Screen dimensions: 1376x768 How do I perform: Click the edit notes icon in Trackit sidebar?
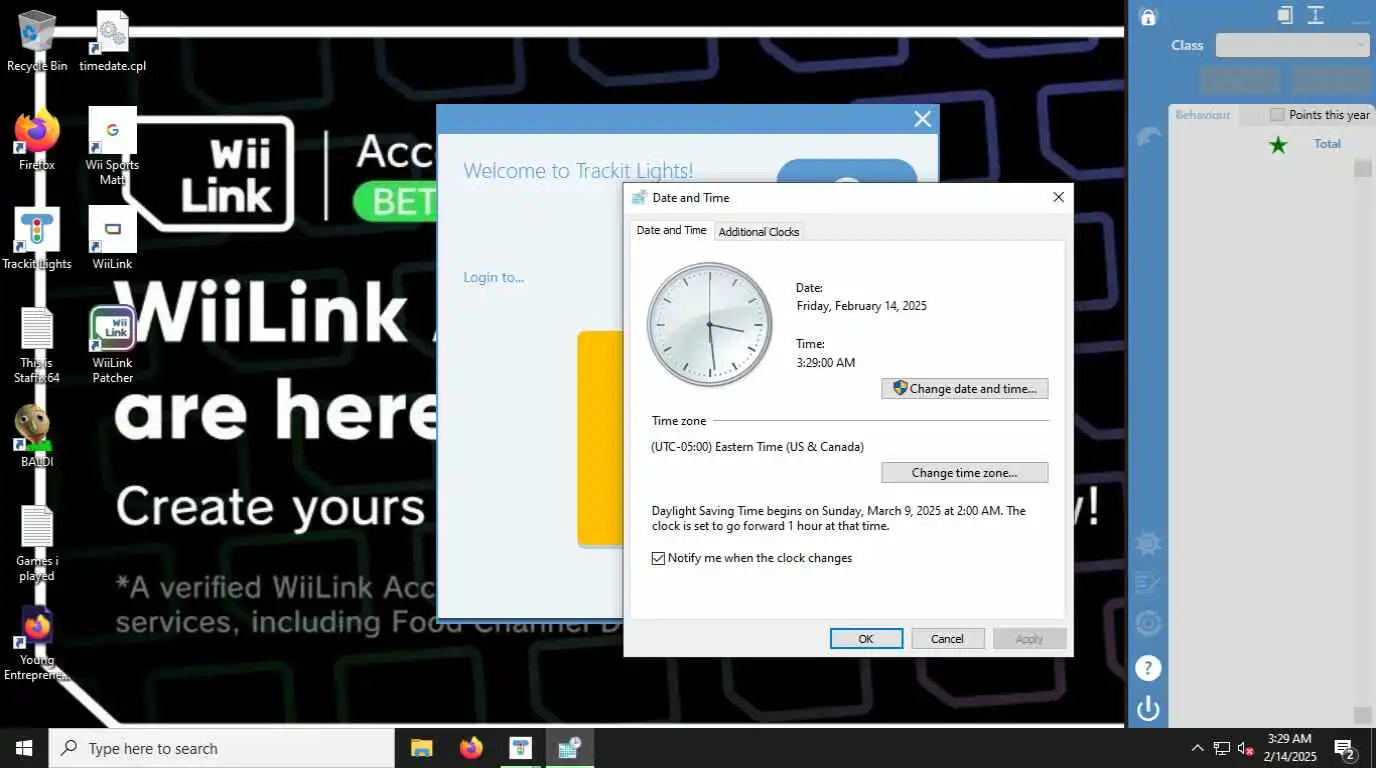[x=1148, y=583]
